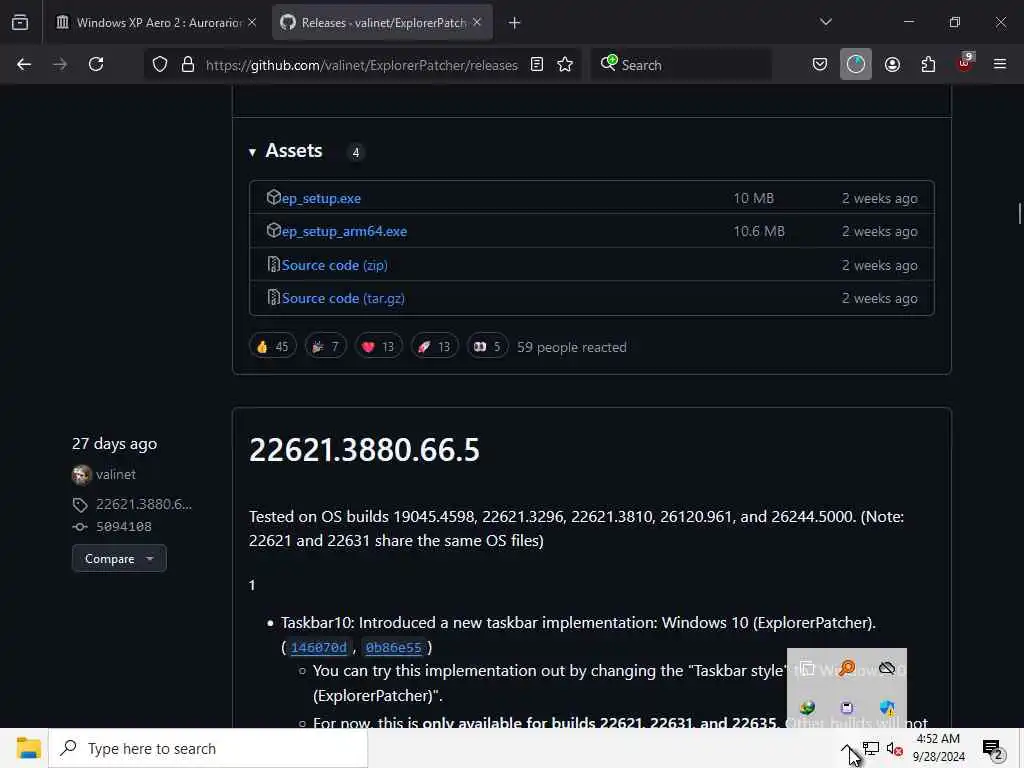The image size is (1024, 768).
Task: Open the Pocket save icon
Action: coord(820,64)
